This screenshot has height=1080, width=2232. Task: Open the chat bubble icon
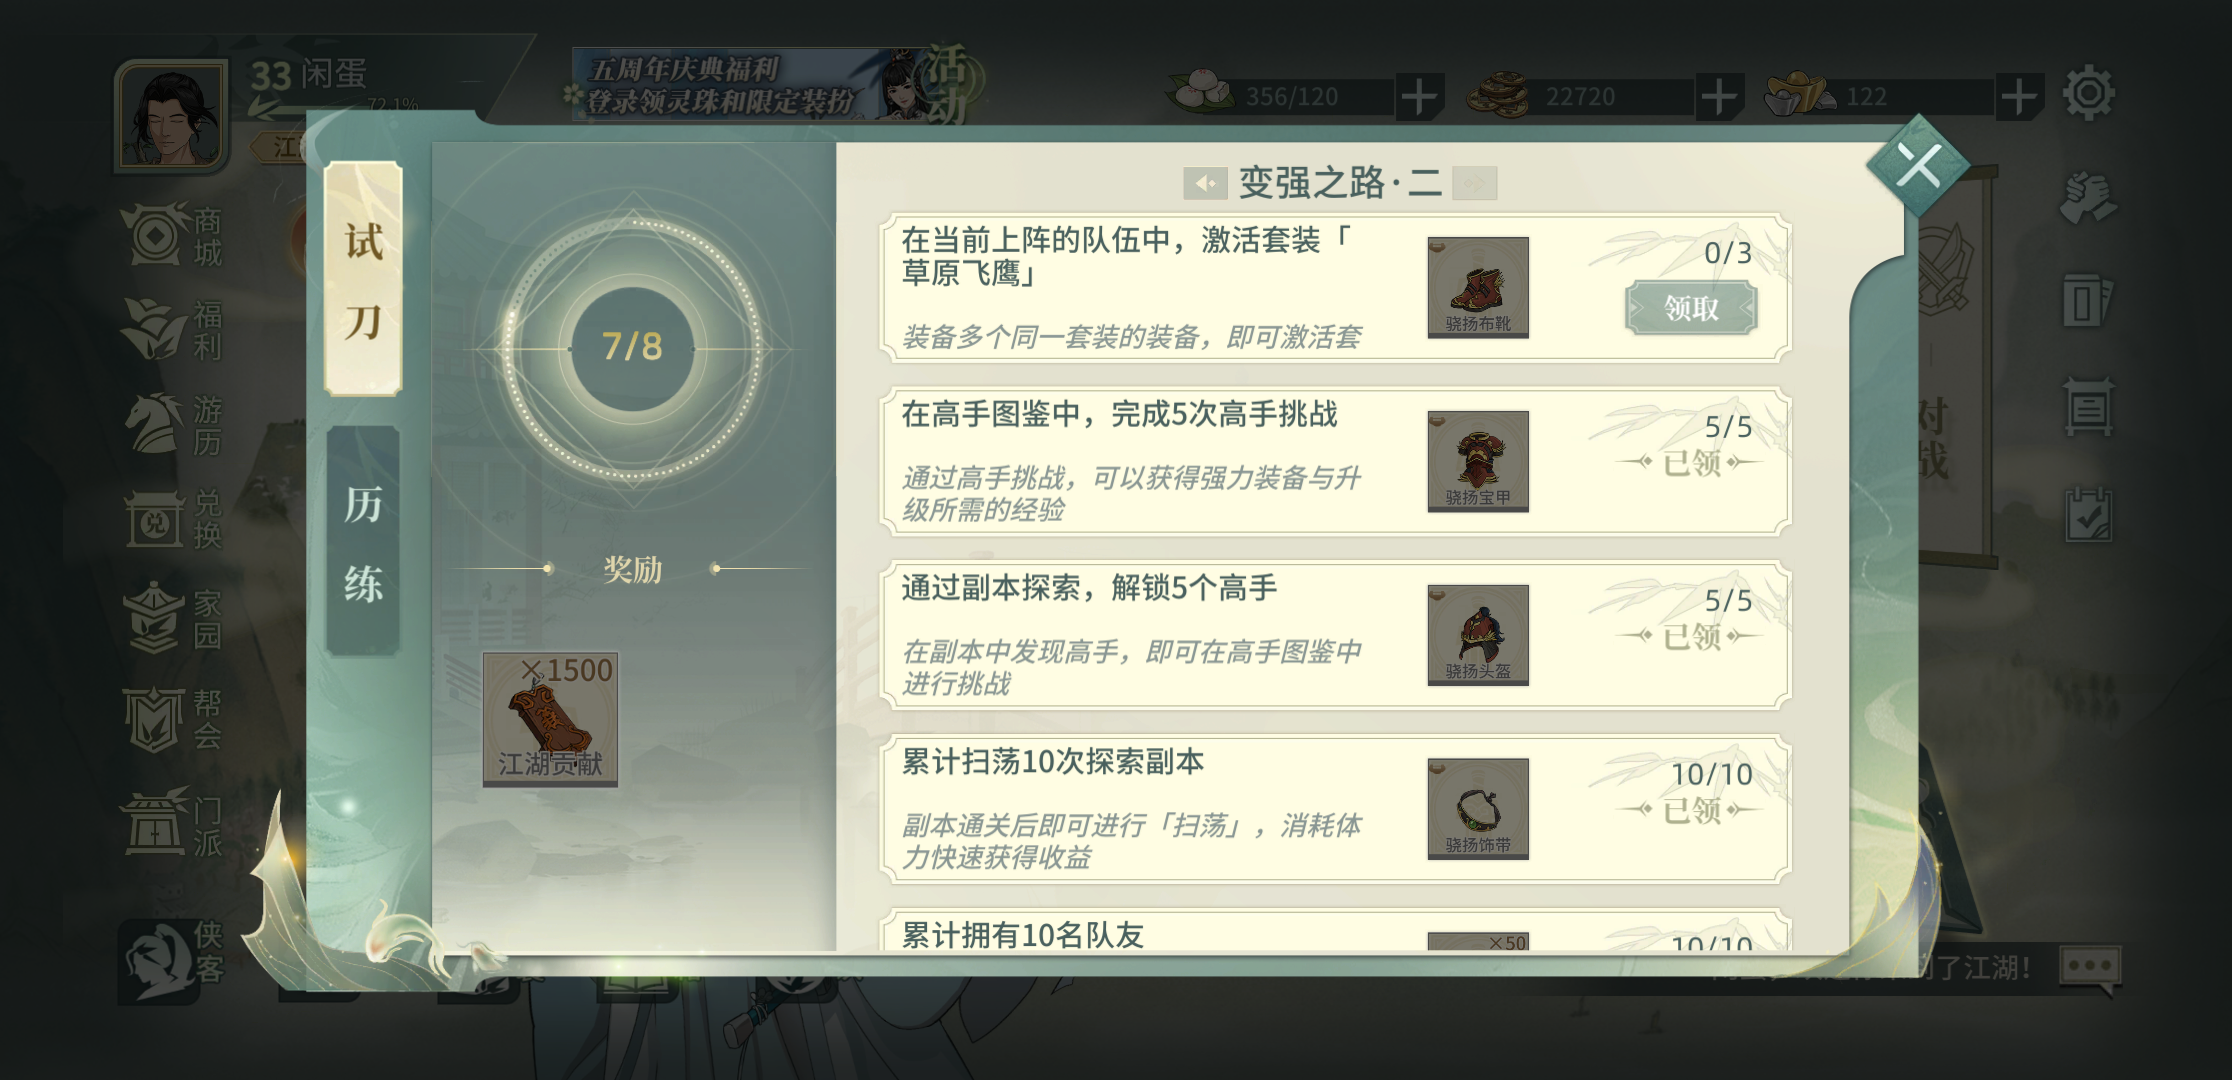point(2090,968)
